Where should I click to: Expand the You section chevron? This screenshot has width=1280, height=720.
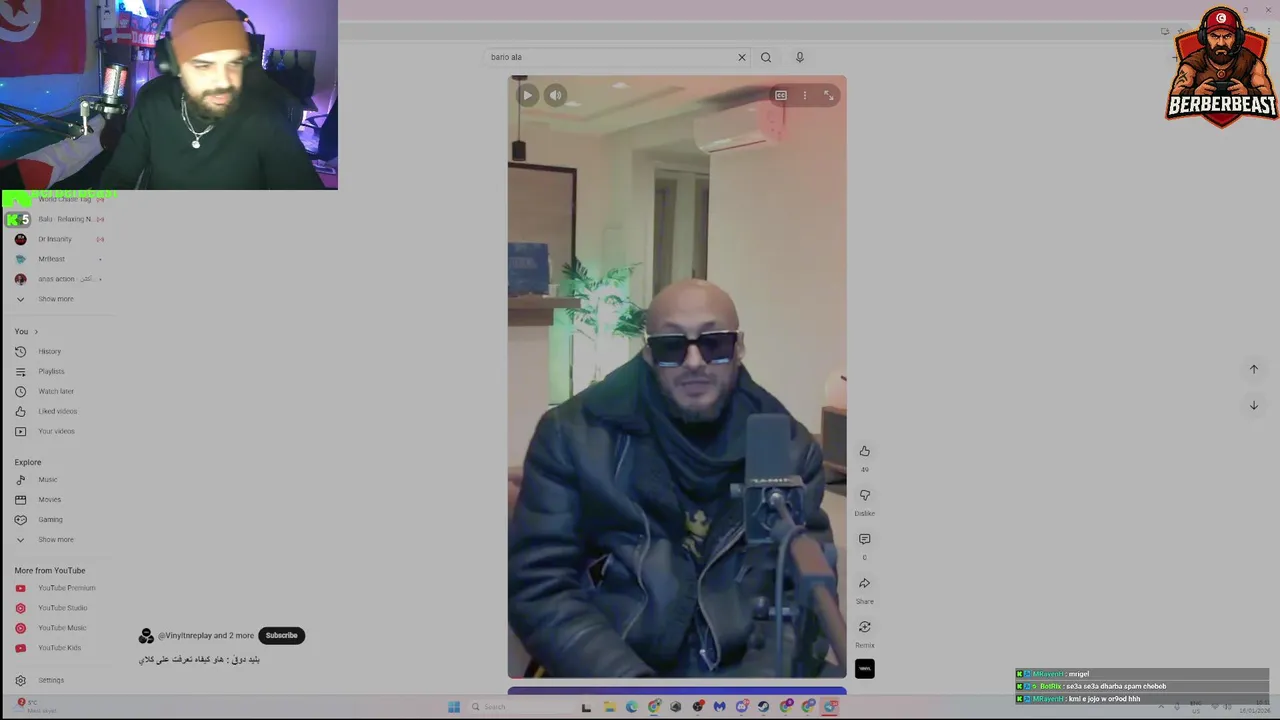tap(36, 332)
